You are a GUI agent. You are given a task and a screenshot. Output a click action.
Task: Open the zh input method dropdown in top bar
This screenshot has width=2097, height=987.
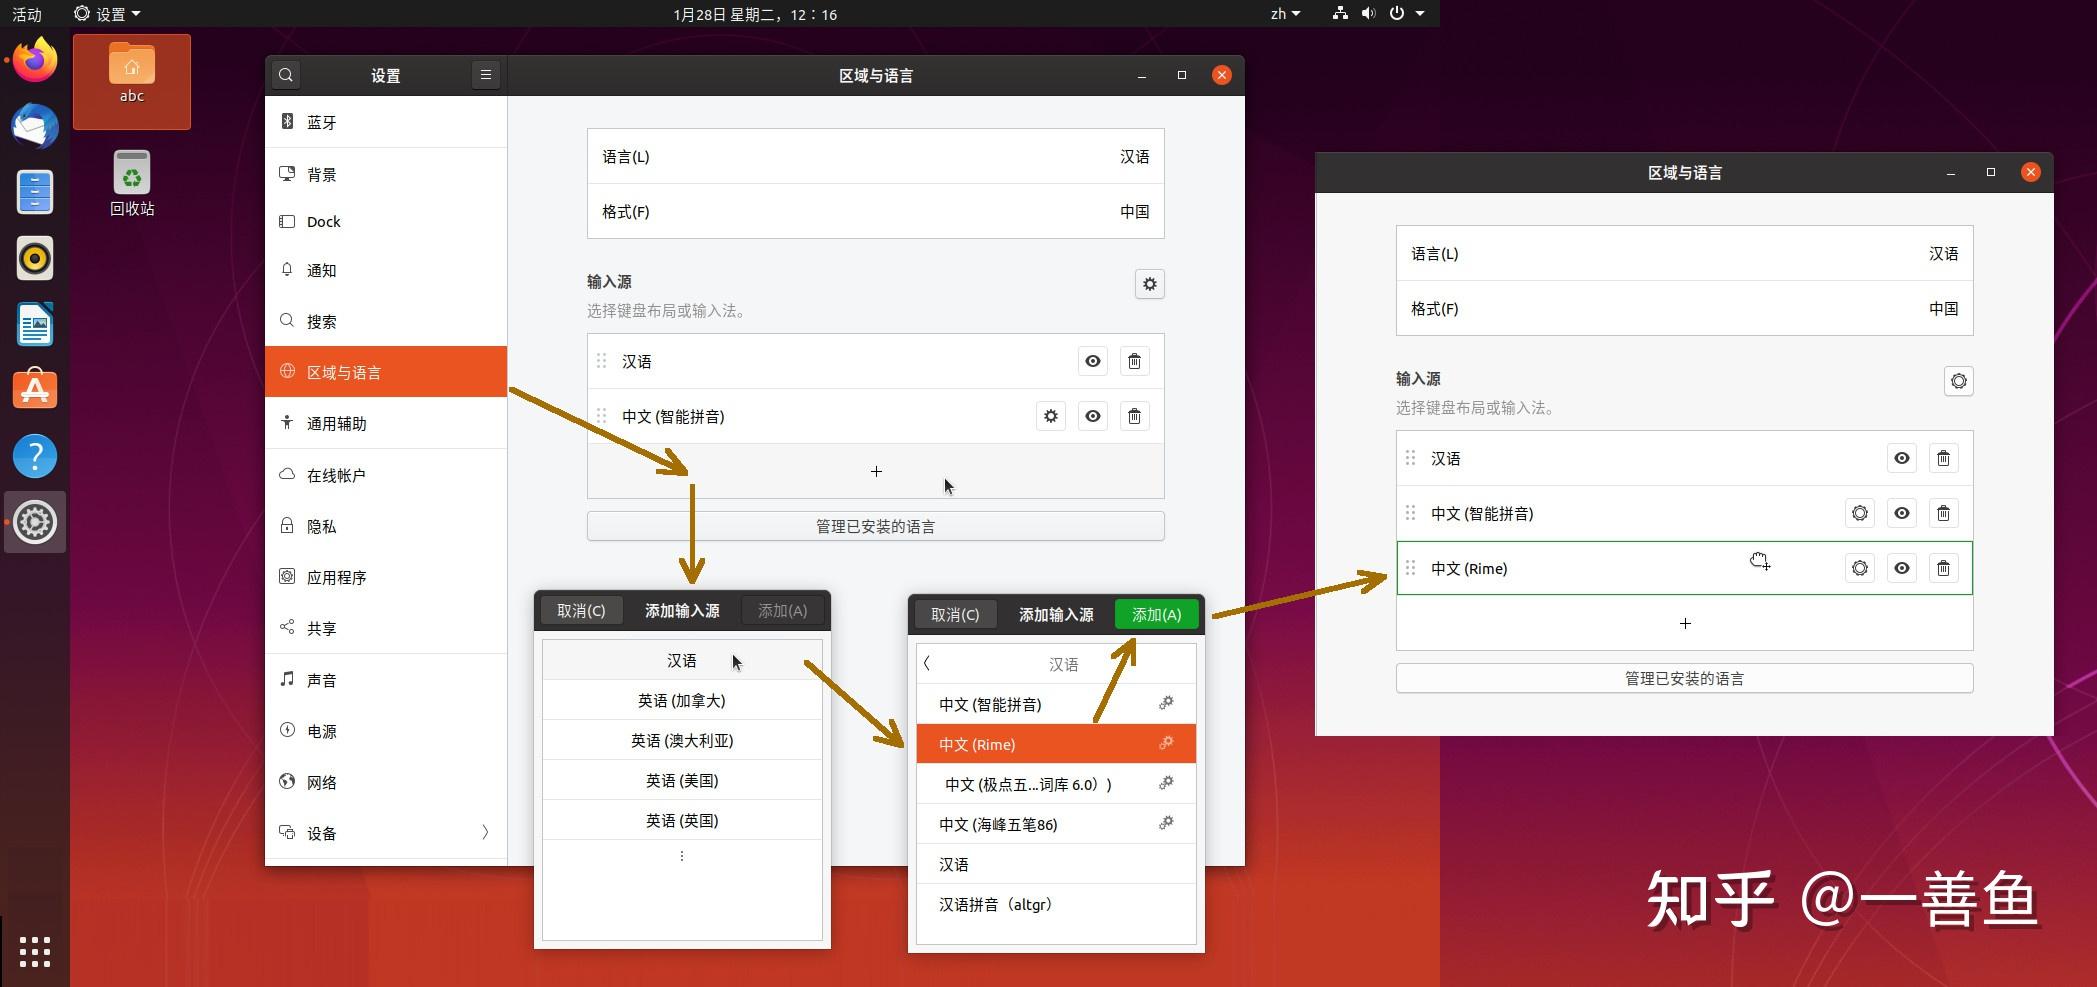click(1285, 14)
